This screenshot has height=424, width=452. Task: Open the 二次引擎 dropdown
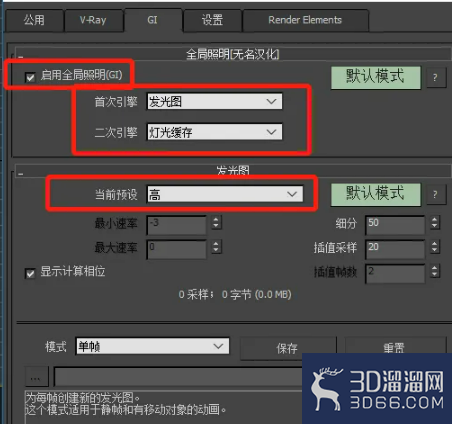tap(215, 132)
